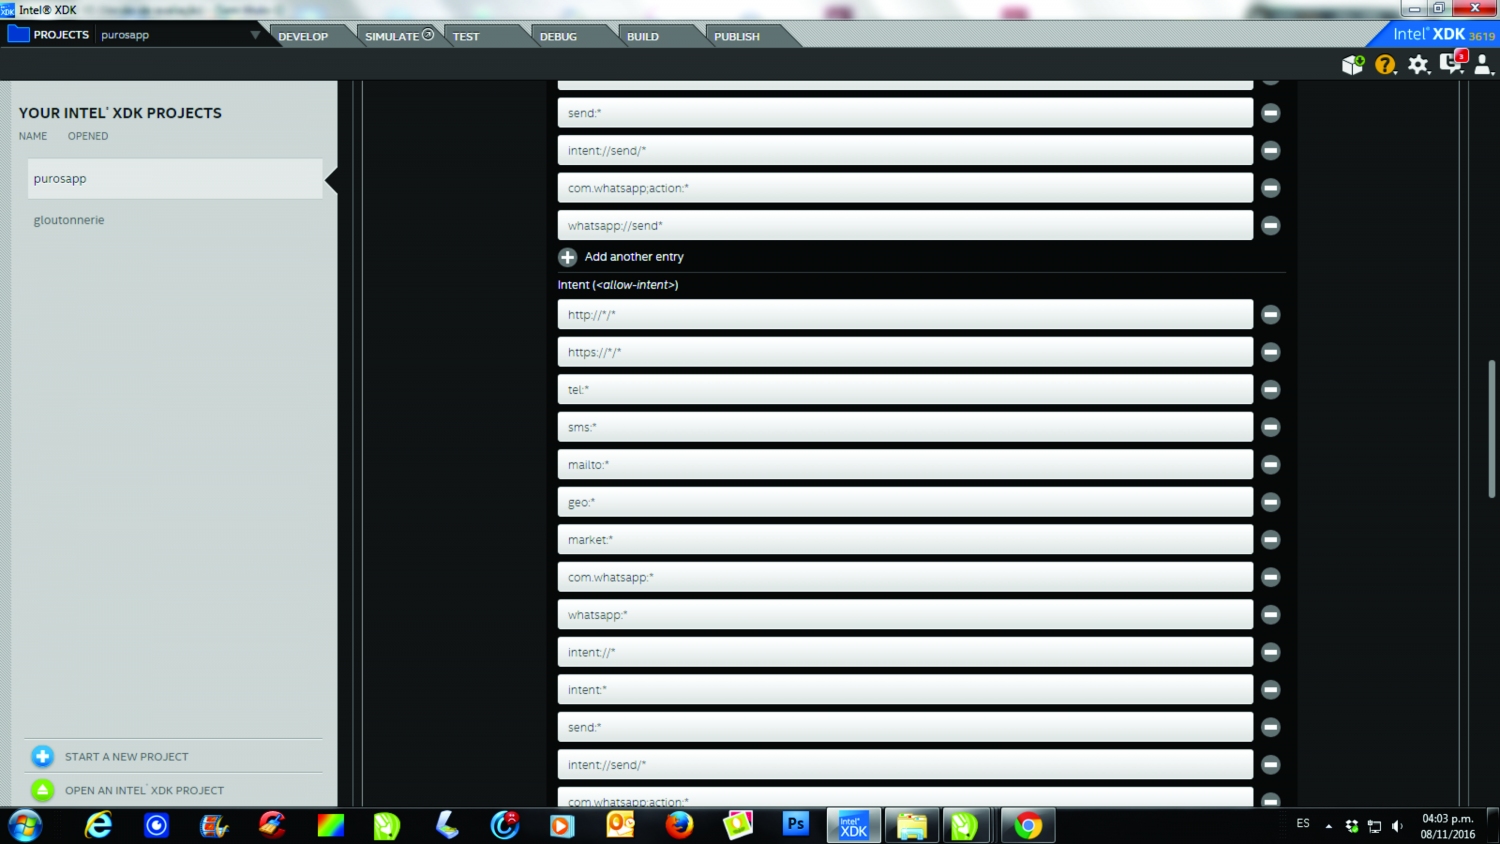This screenshot has height=844, width=1500.
Task: Remove the mailto:* intent entry
Action: 1270,464
